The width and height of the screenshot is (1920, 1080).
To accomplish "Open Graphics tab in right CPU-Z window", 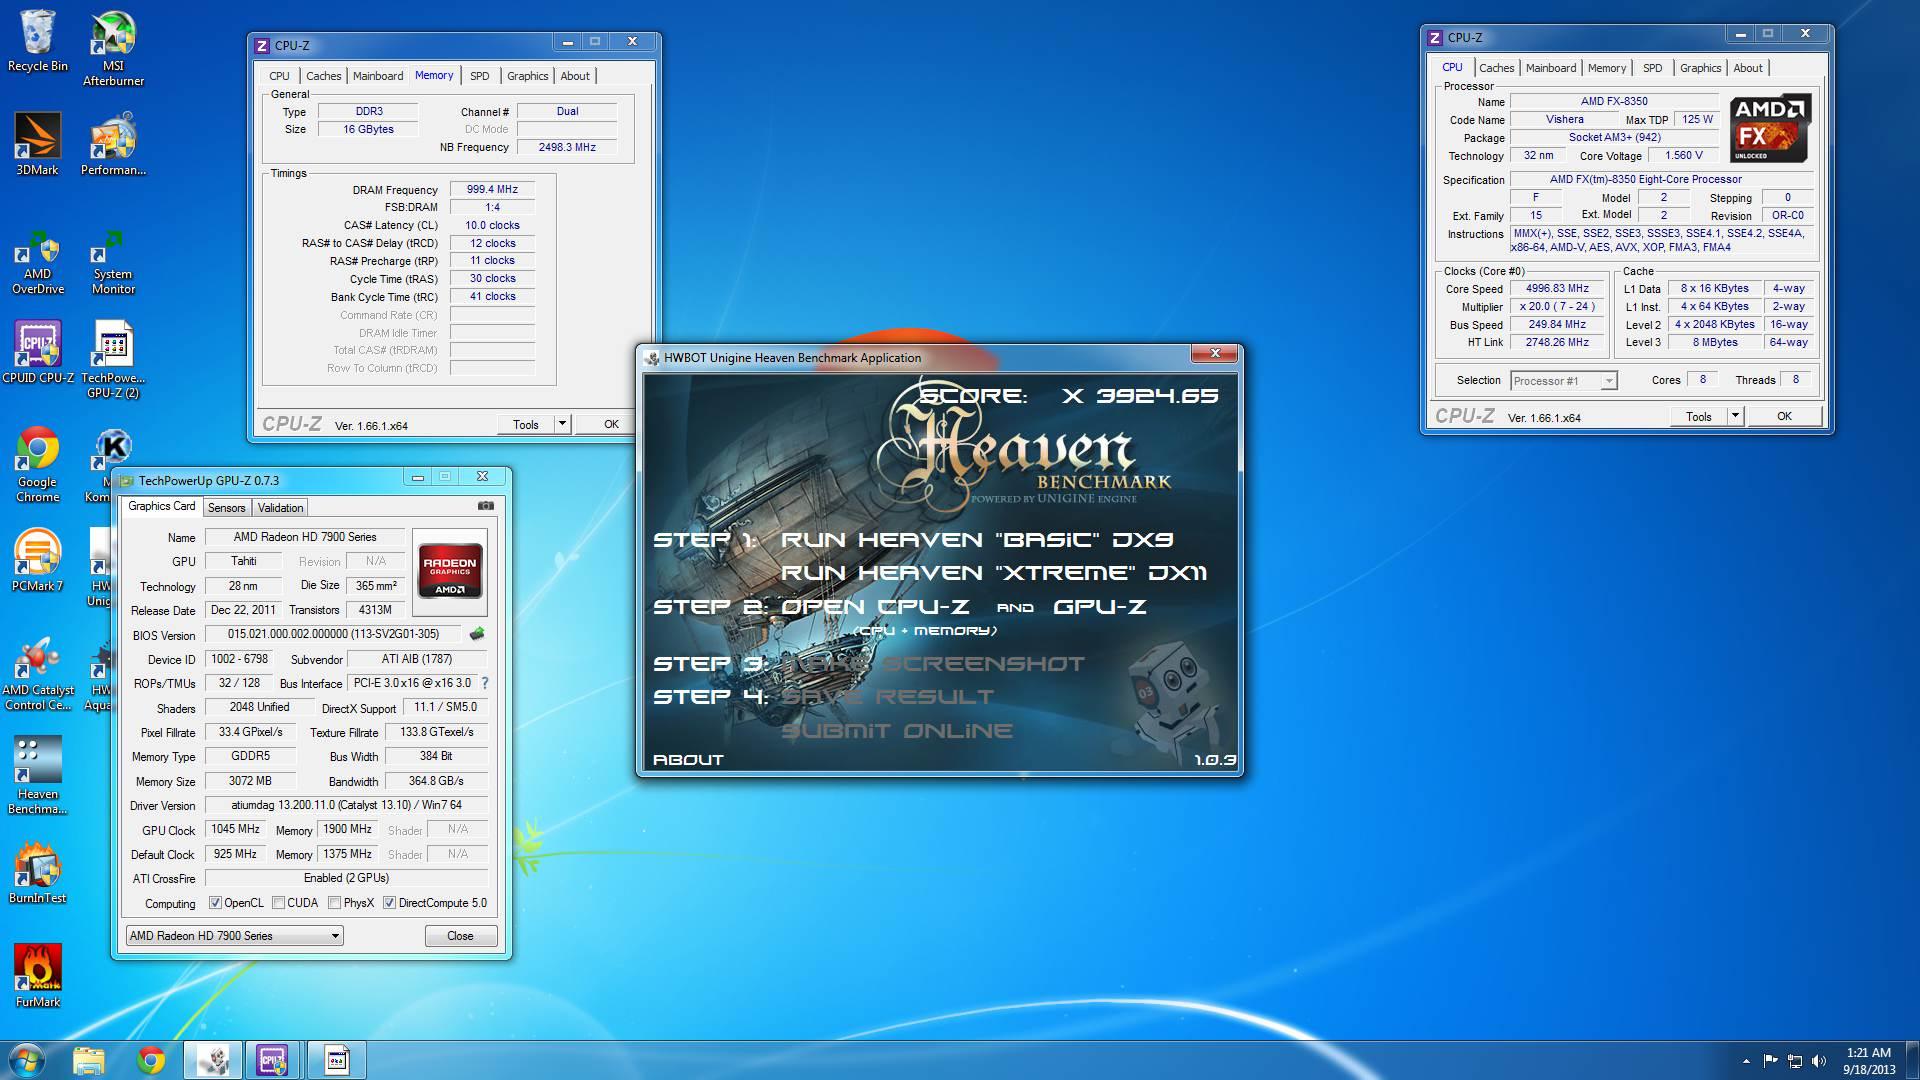I will 1700,68.
